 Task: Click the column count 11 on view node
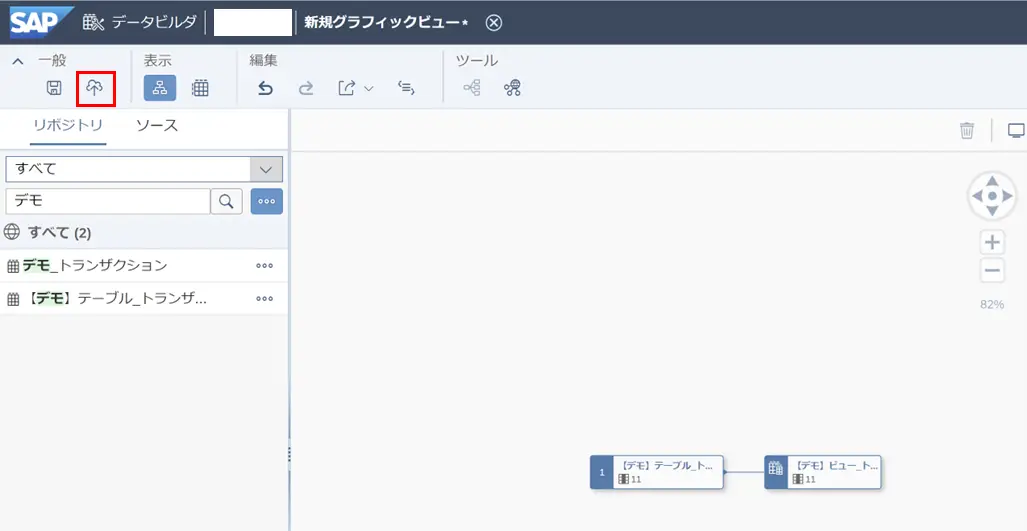(810, 479)
